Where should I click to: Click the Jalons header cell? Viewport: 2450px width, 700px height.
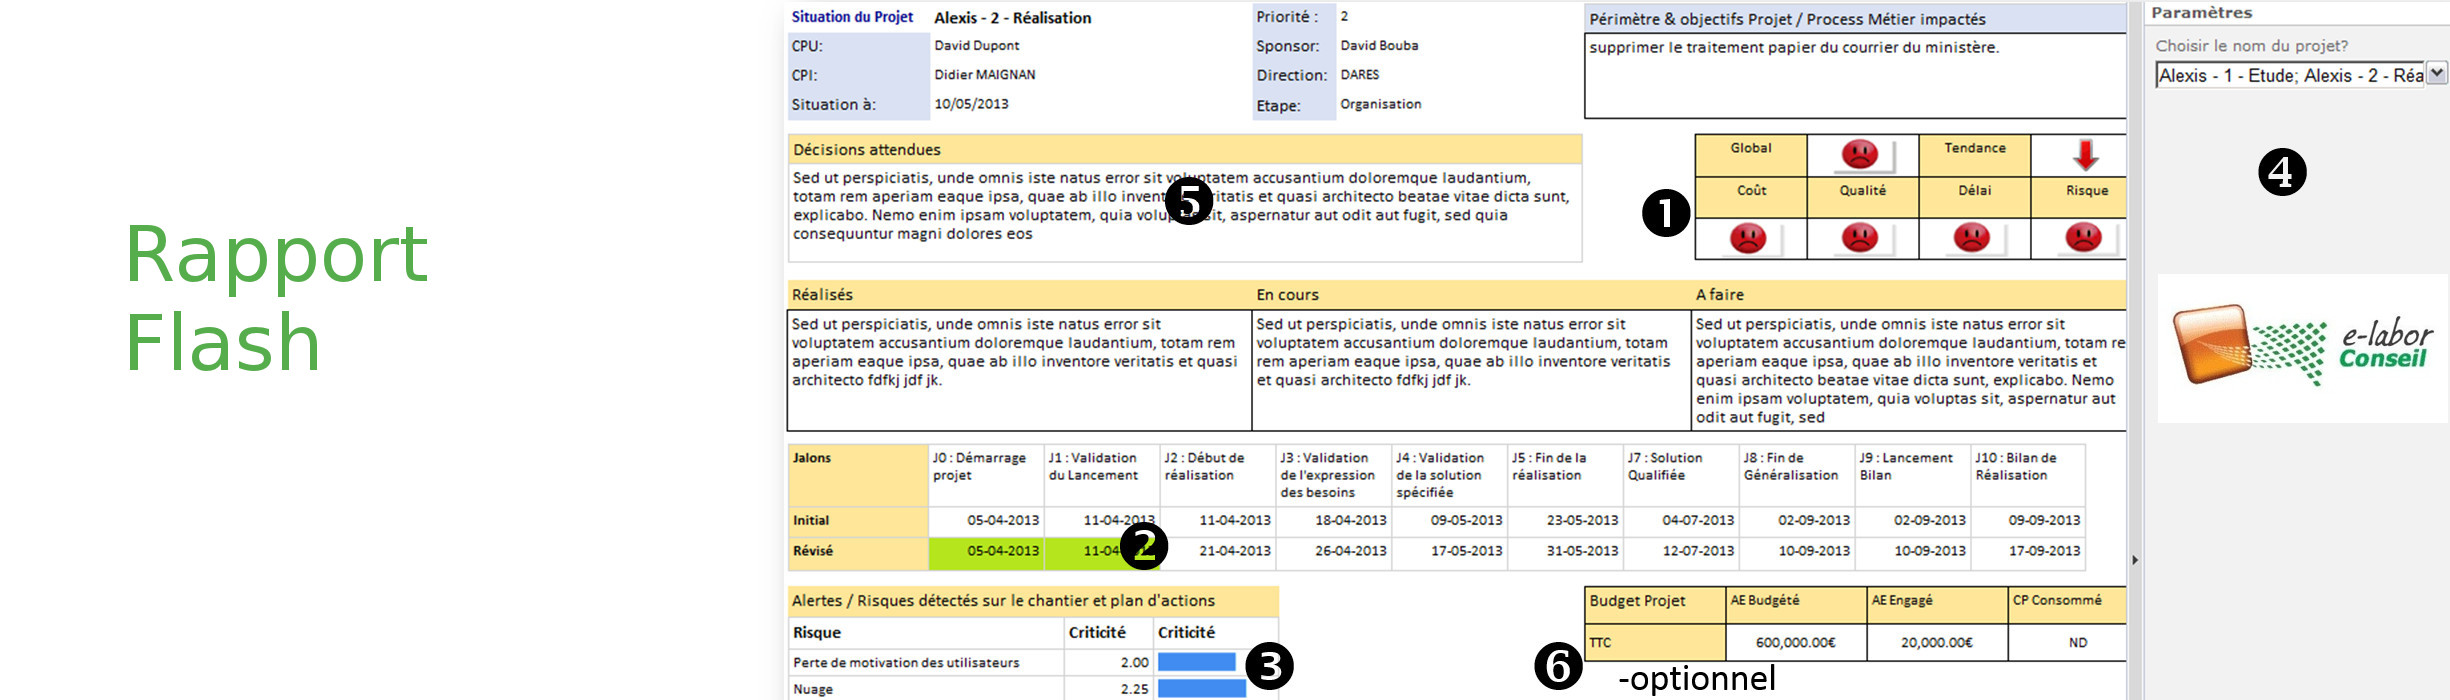(x=858, y=475)
